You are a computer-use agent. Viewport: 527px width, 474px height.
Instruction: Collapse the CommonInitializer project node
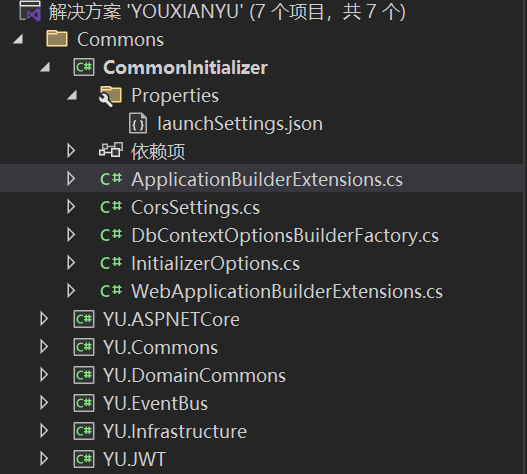click(x=45, y=67)
